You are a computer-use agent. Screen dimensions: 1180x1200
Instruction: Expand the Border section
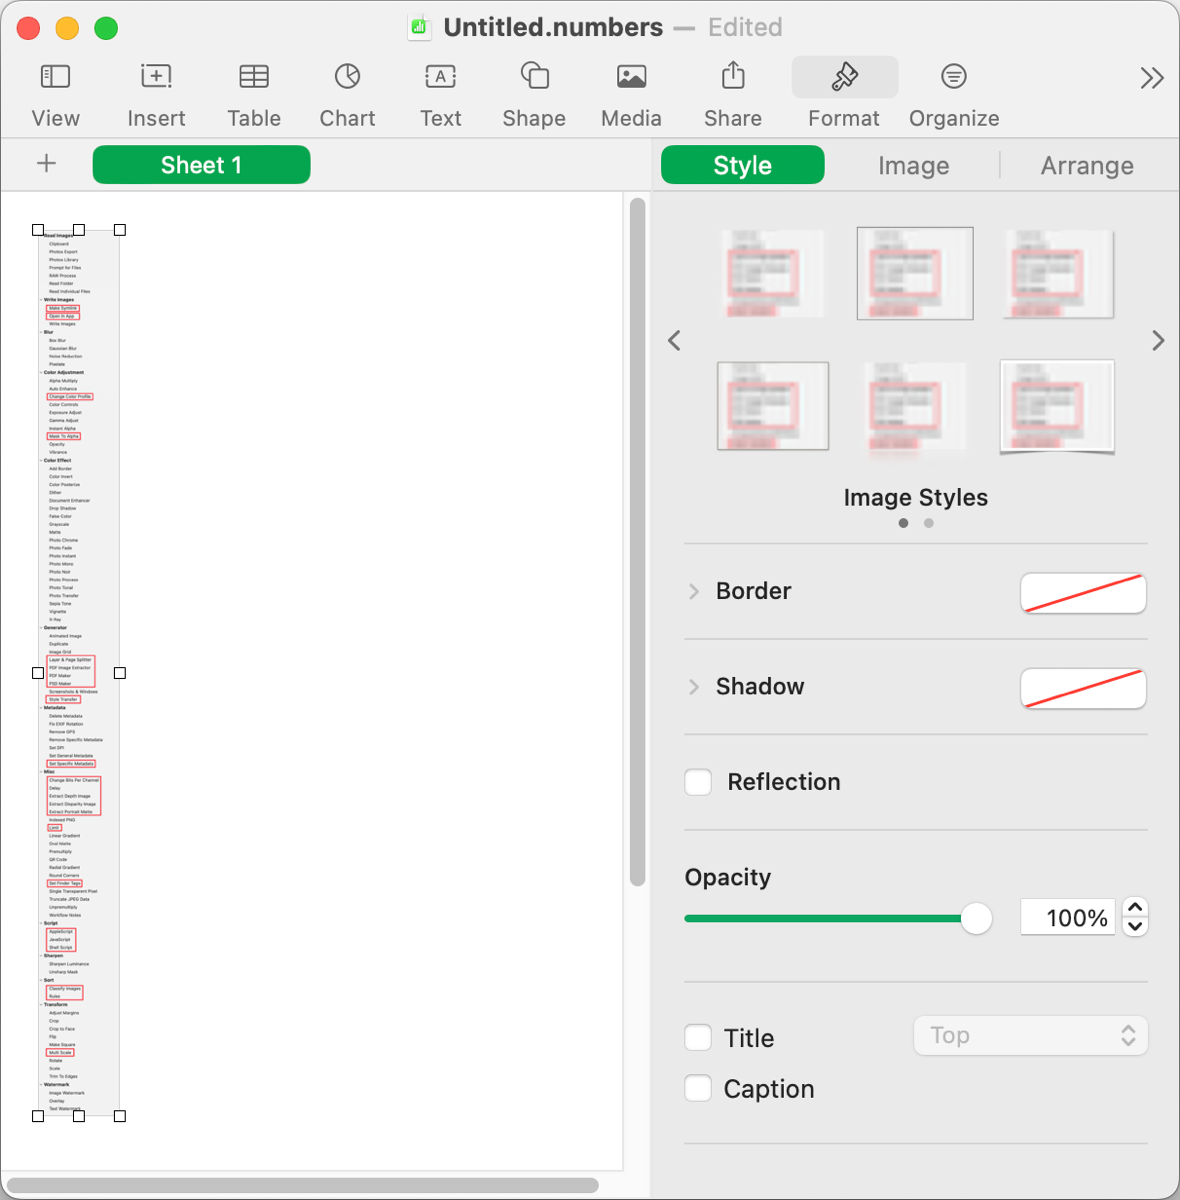pos(694,592)
